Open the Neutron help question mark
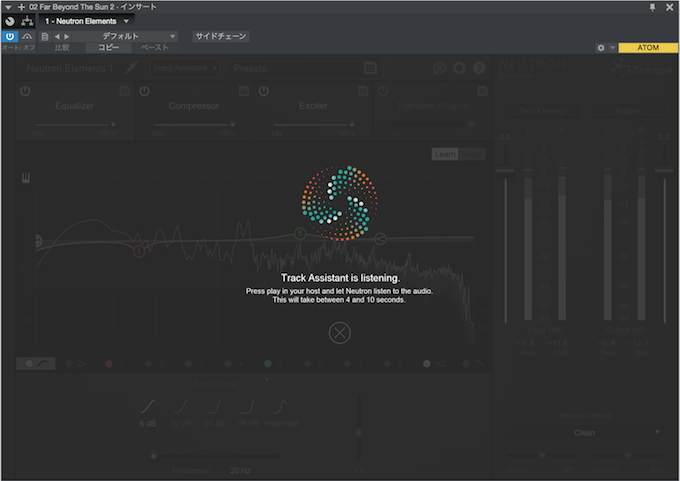The height and width of the screenshot is (481, 680). pyautogui.click(x=479, y=68)
